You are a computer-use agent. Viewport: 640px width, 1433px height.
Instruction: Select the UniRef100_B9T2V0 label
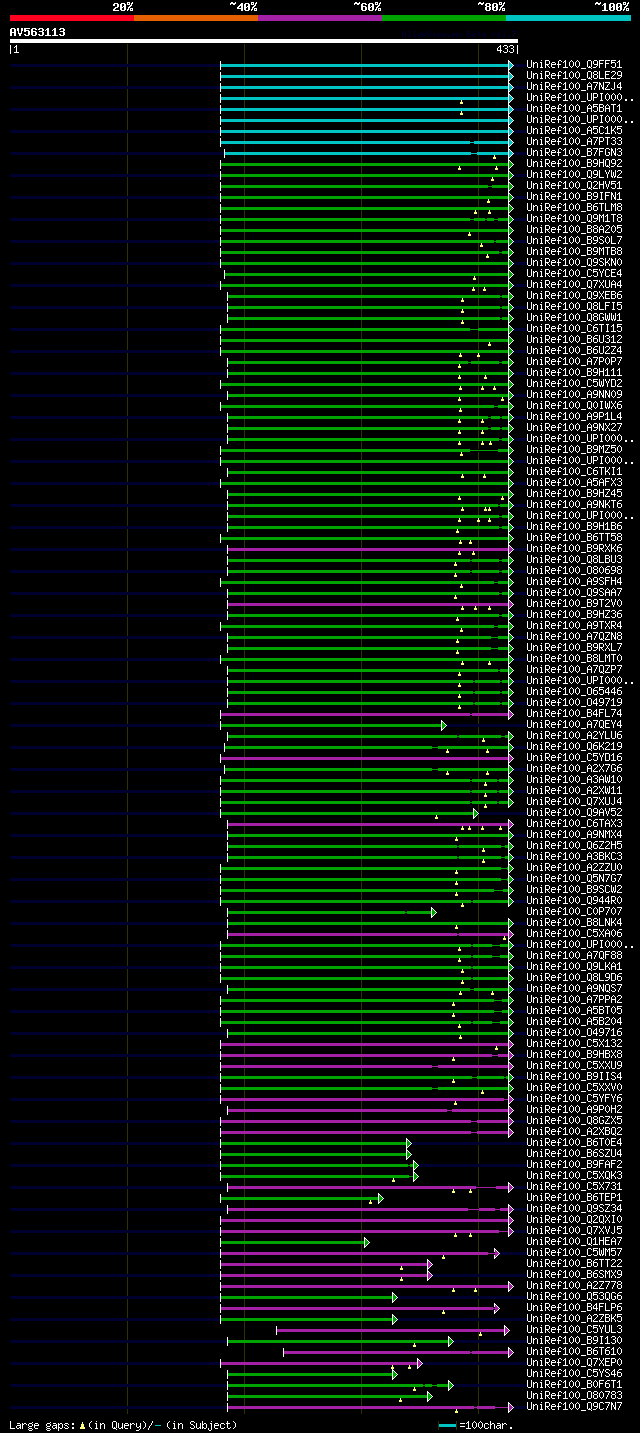[574, 603]
